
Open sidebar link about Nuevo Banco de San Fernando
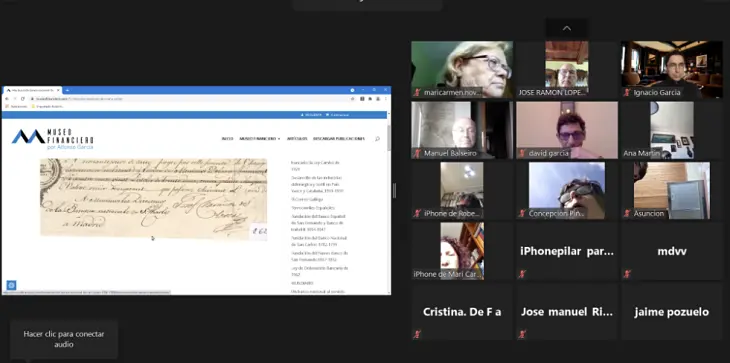click(x=319, y=256)
